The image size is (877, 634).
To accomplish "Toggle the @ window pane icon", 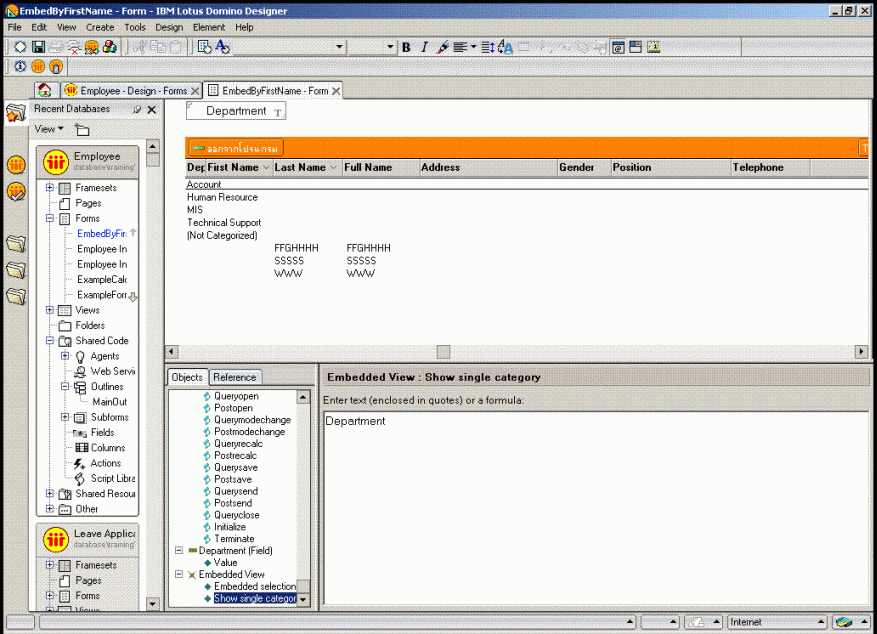I will pos(618,48).
